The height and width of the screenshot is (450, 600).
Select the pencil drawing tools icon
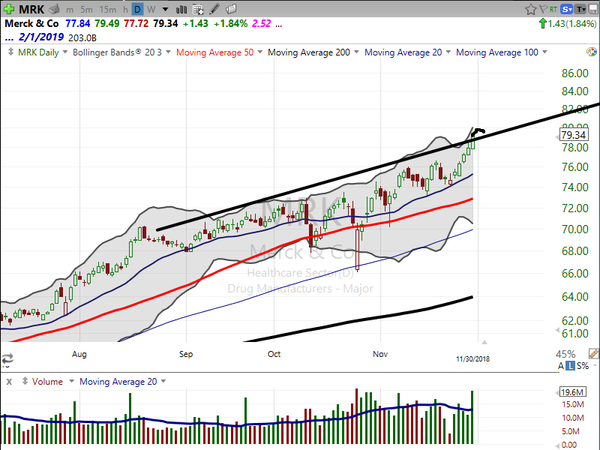pos(214,9)
